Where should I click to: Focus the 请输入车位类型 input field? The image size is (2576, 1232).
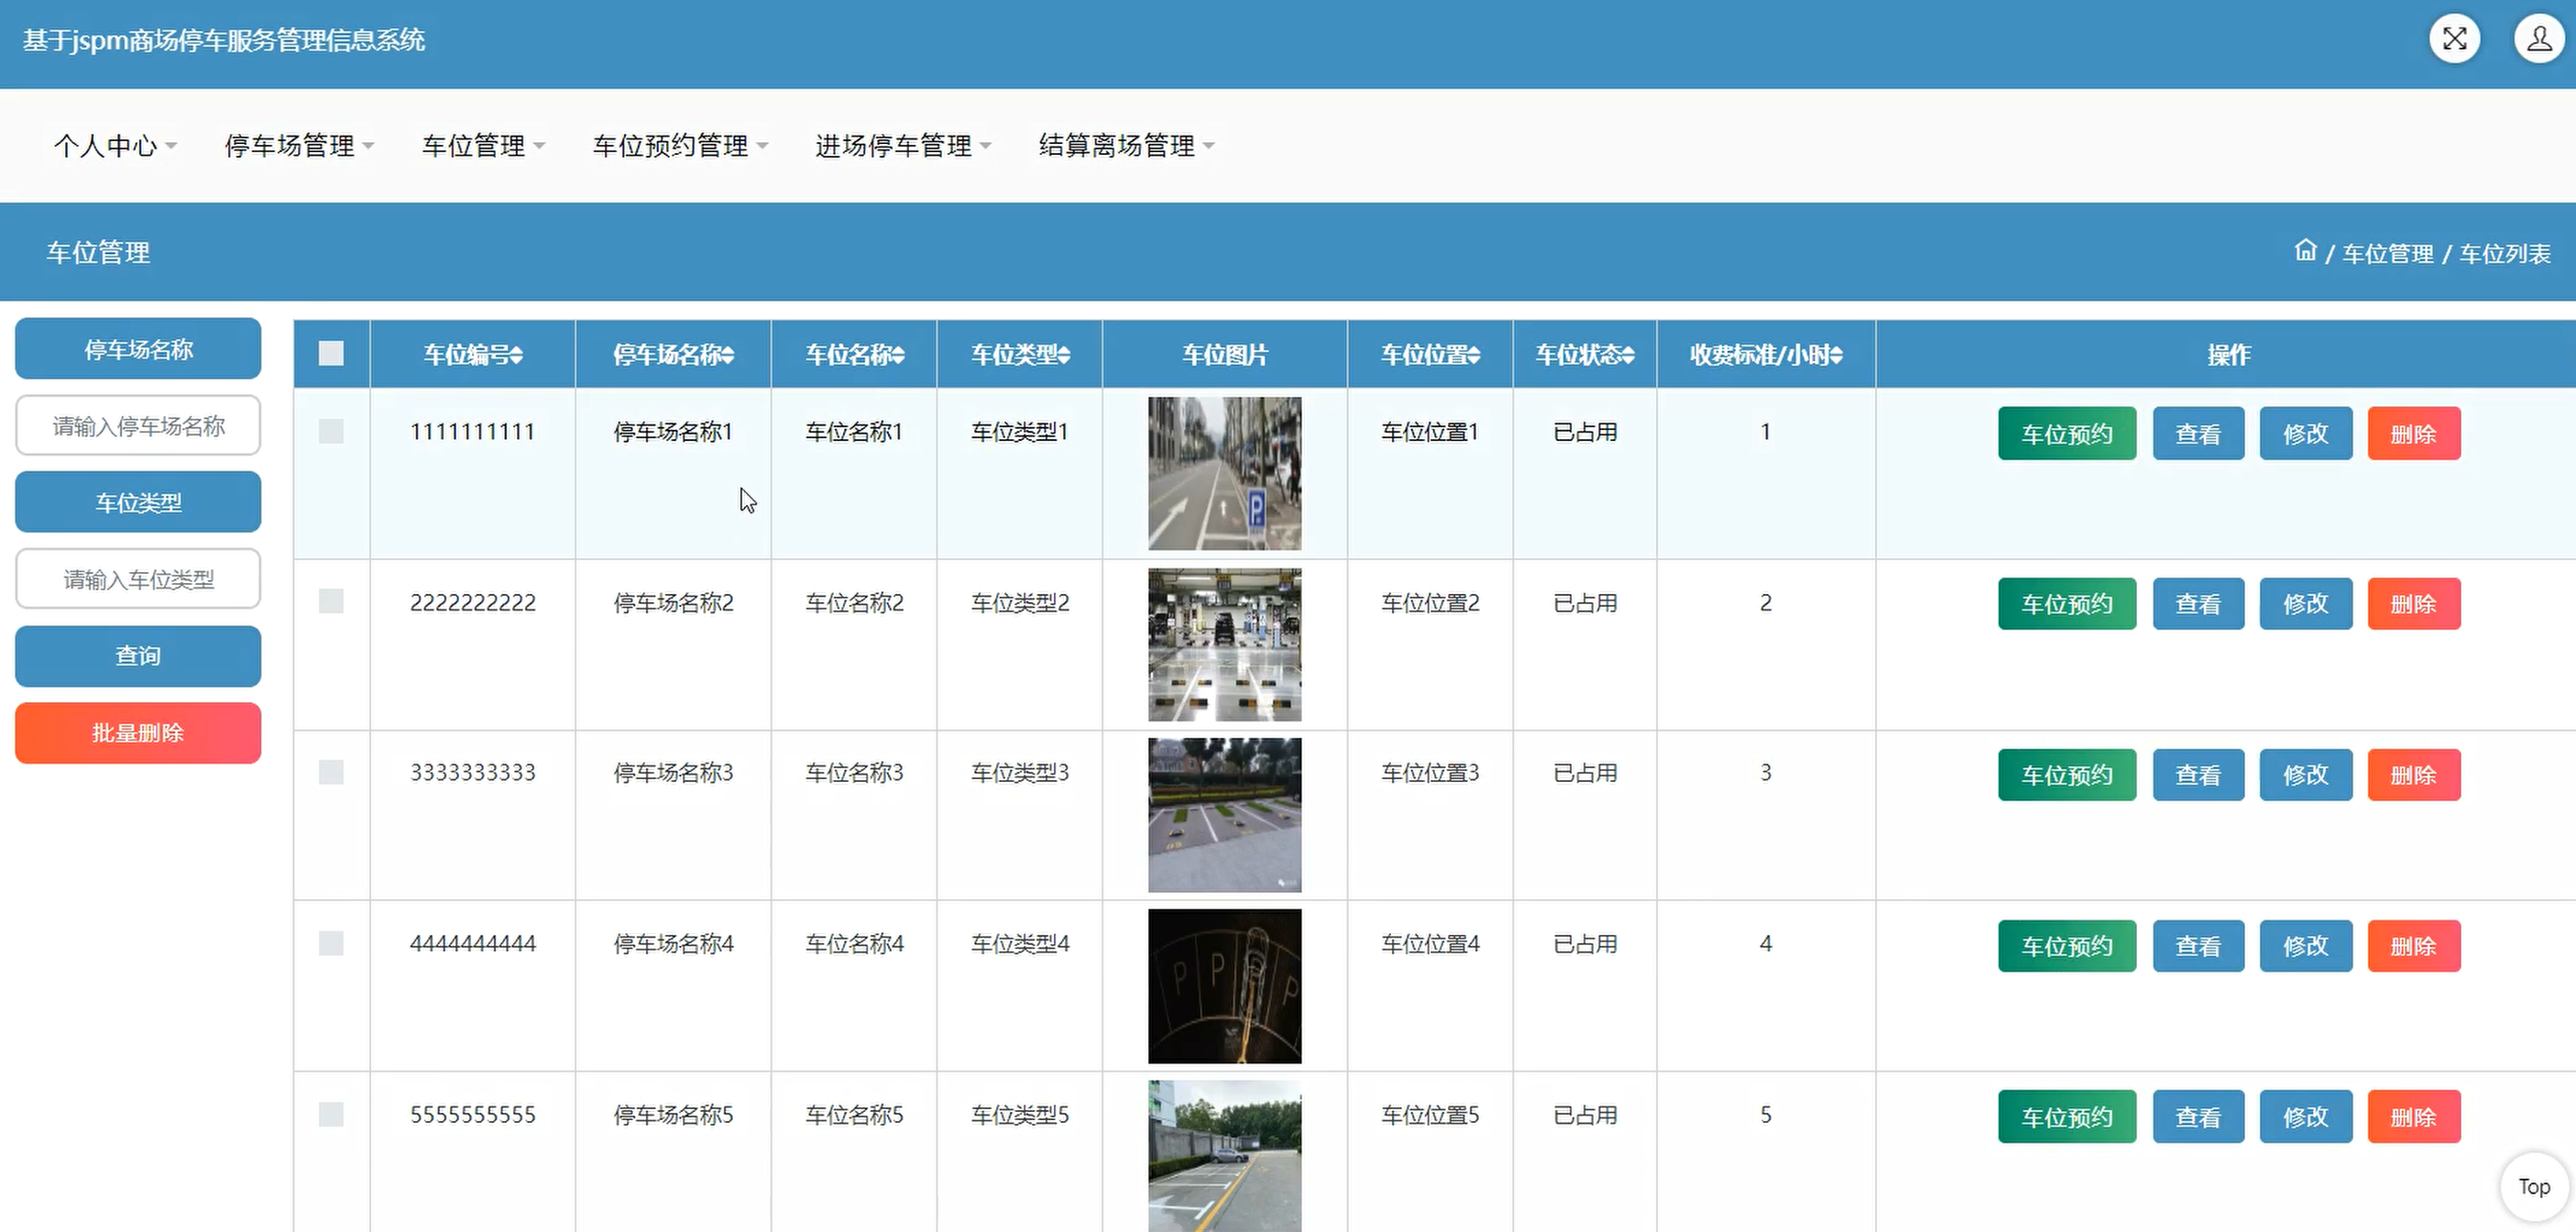(x=138, y=579)
